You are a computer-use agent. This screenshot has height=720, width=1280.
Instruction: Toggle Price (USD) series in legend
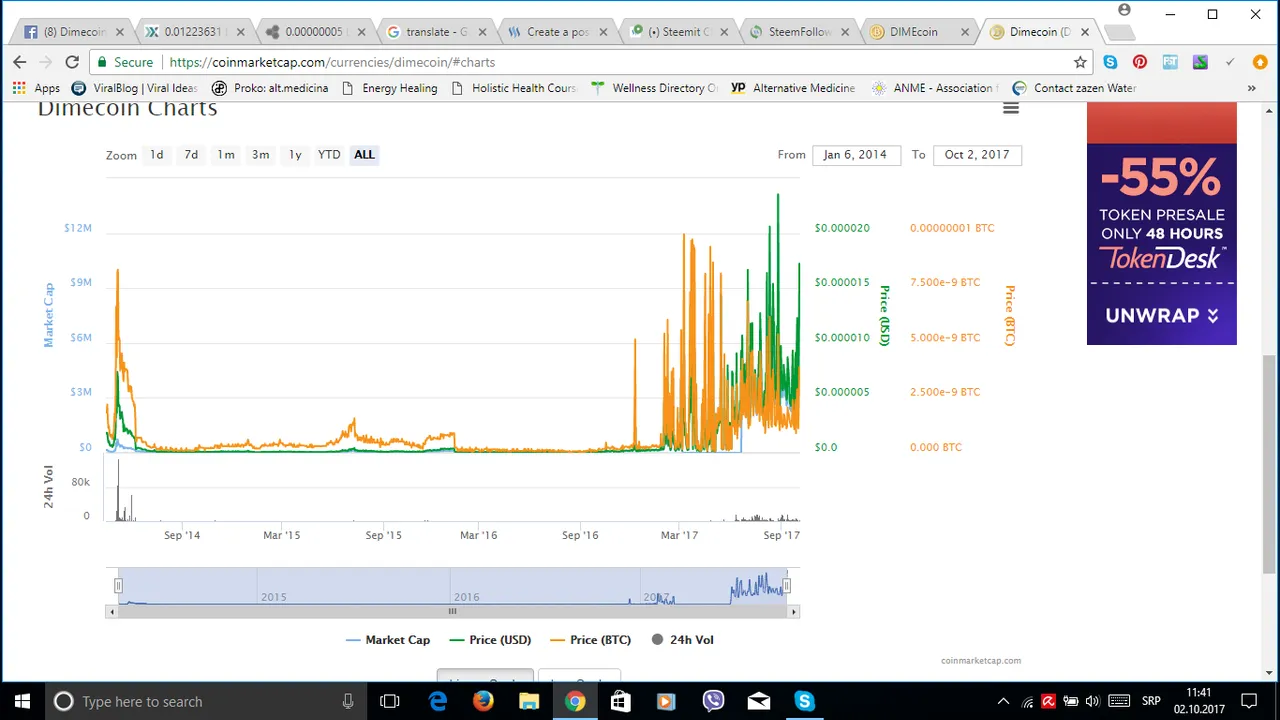coord(490,640)
